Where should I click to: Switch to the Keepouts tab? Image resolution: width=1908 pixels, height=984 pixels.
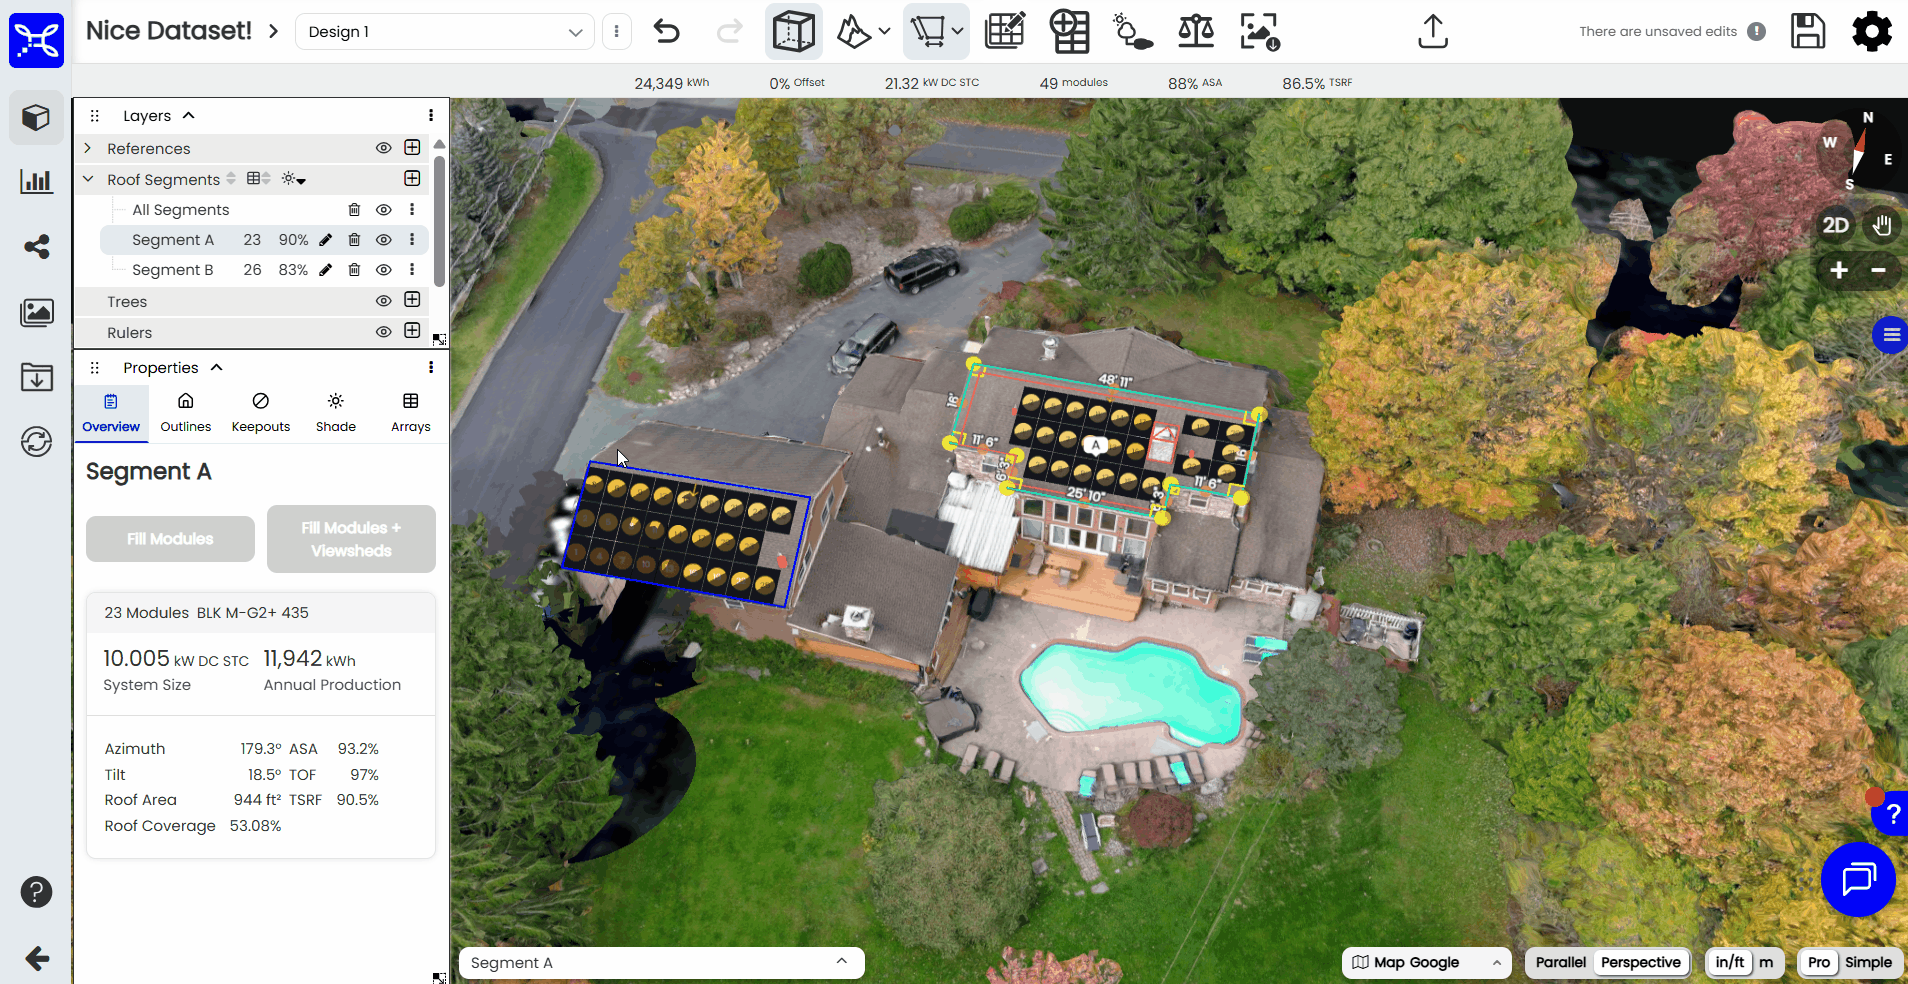point(260,412)
